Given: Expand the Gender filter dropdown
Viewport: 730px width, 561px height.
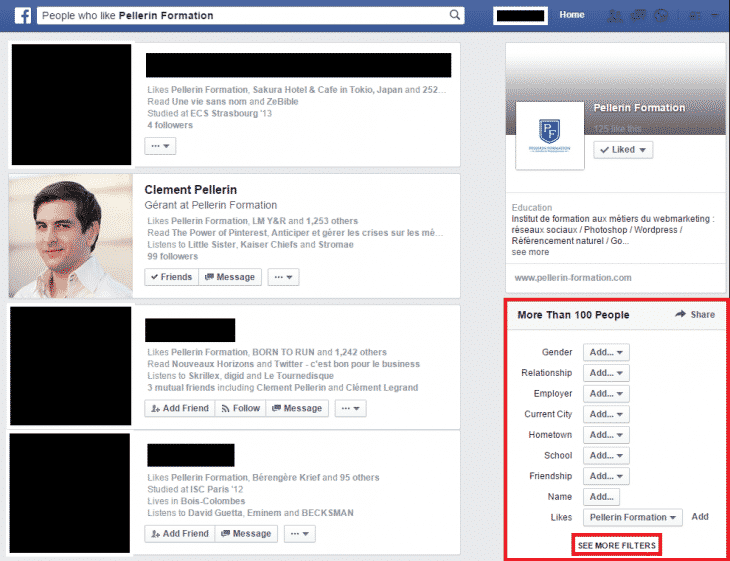Looking at the screenshot, I should pyautogui.click(x=607, y=352).
